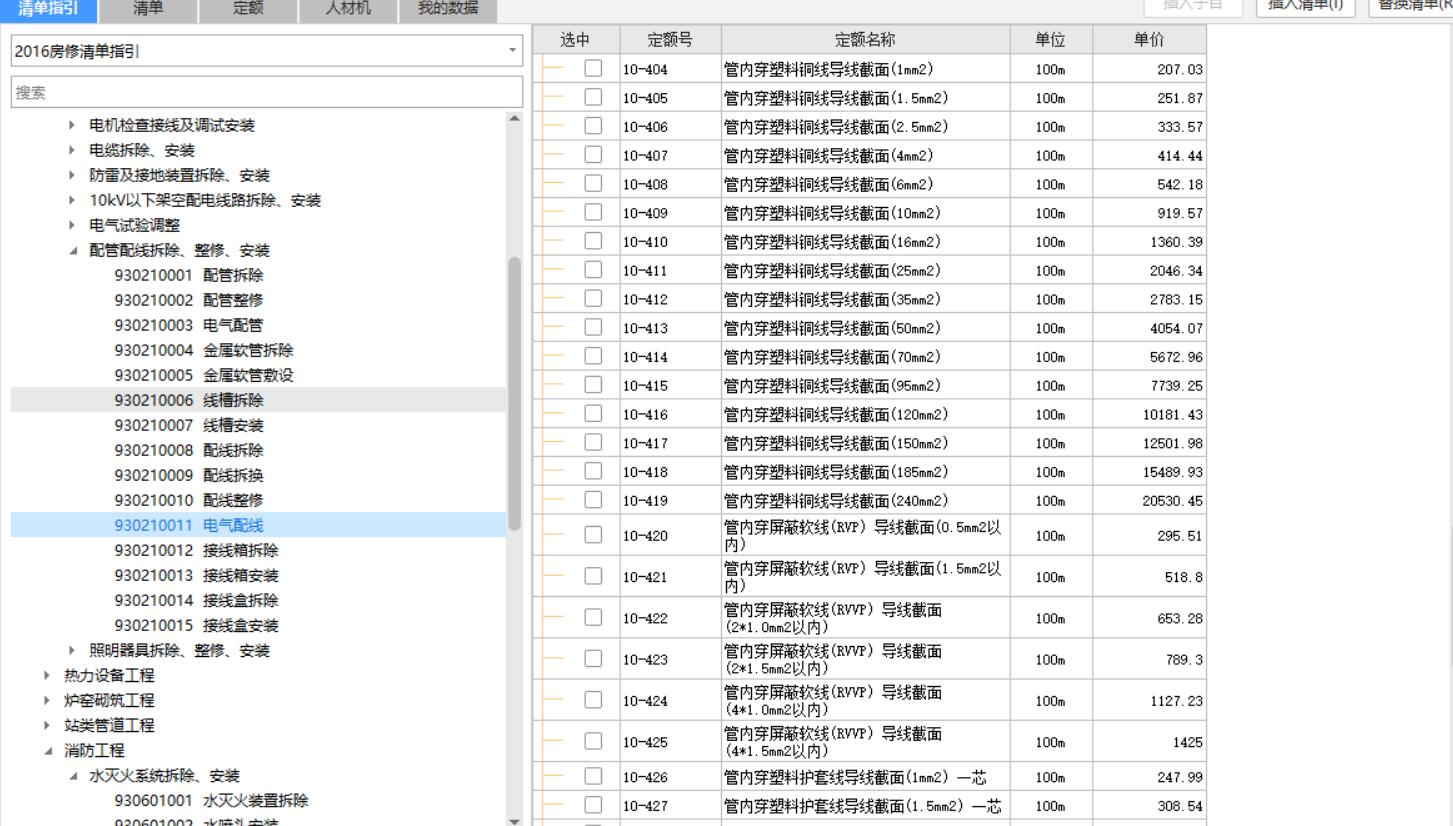Expand 电缆拆除、安装 node
This screenshot has height=826, width=1453.
point(72,150)
